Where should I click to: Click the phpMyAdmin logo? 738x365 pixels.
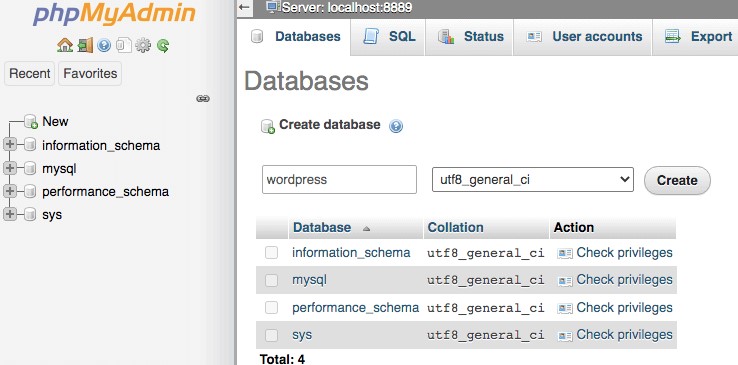click(x=114, y=15)
